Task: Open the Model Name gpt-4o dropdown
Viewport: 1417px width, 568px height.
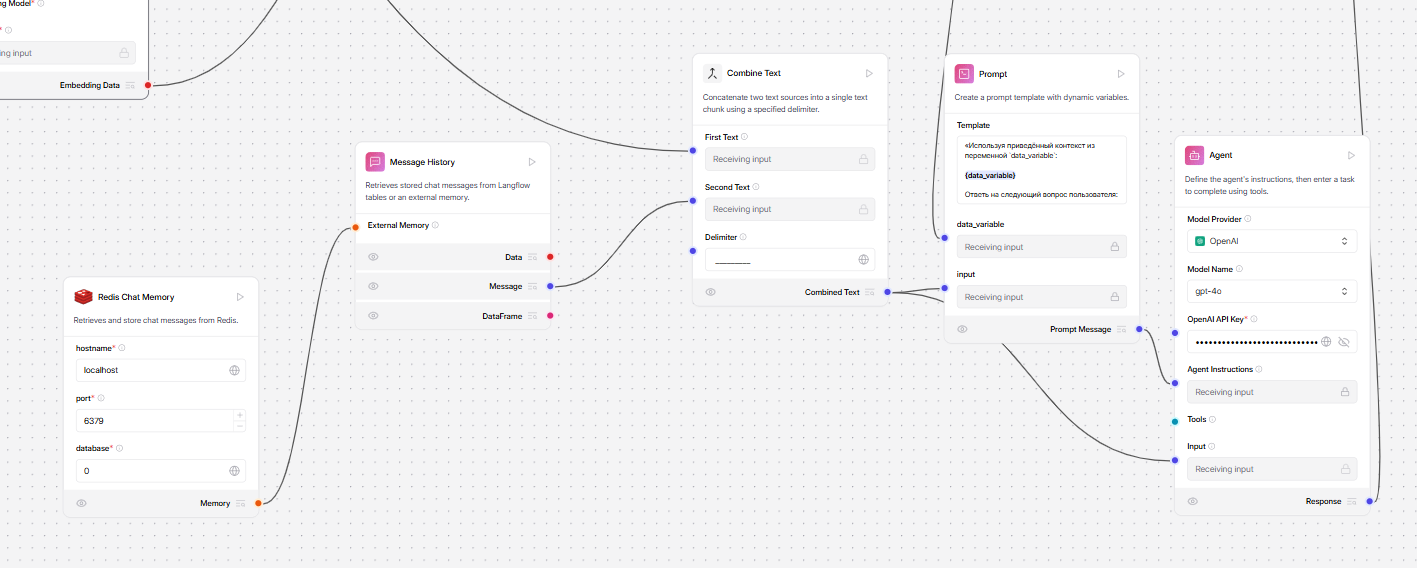Action: pyautogui.click(x=1271, y=291)
